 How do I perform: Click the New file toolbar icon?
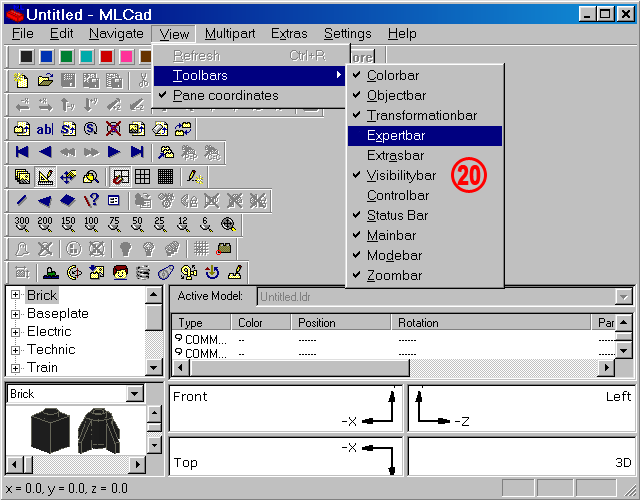[x=22, y=80]
